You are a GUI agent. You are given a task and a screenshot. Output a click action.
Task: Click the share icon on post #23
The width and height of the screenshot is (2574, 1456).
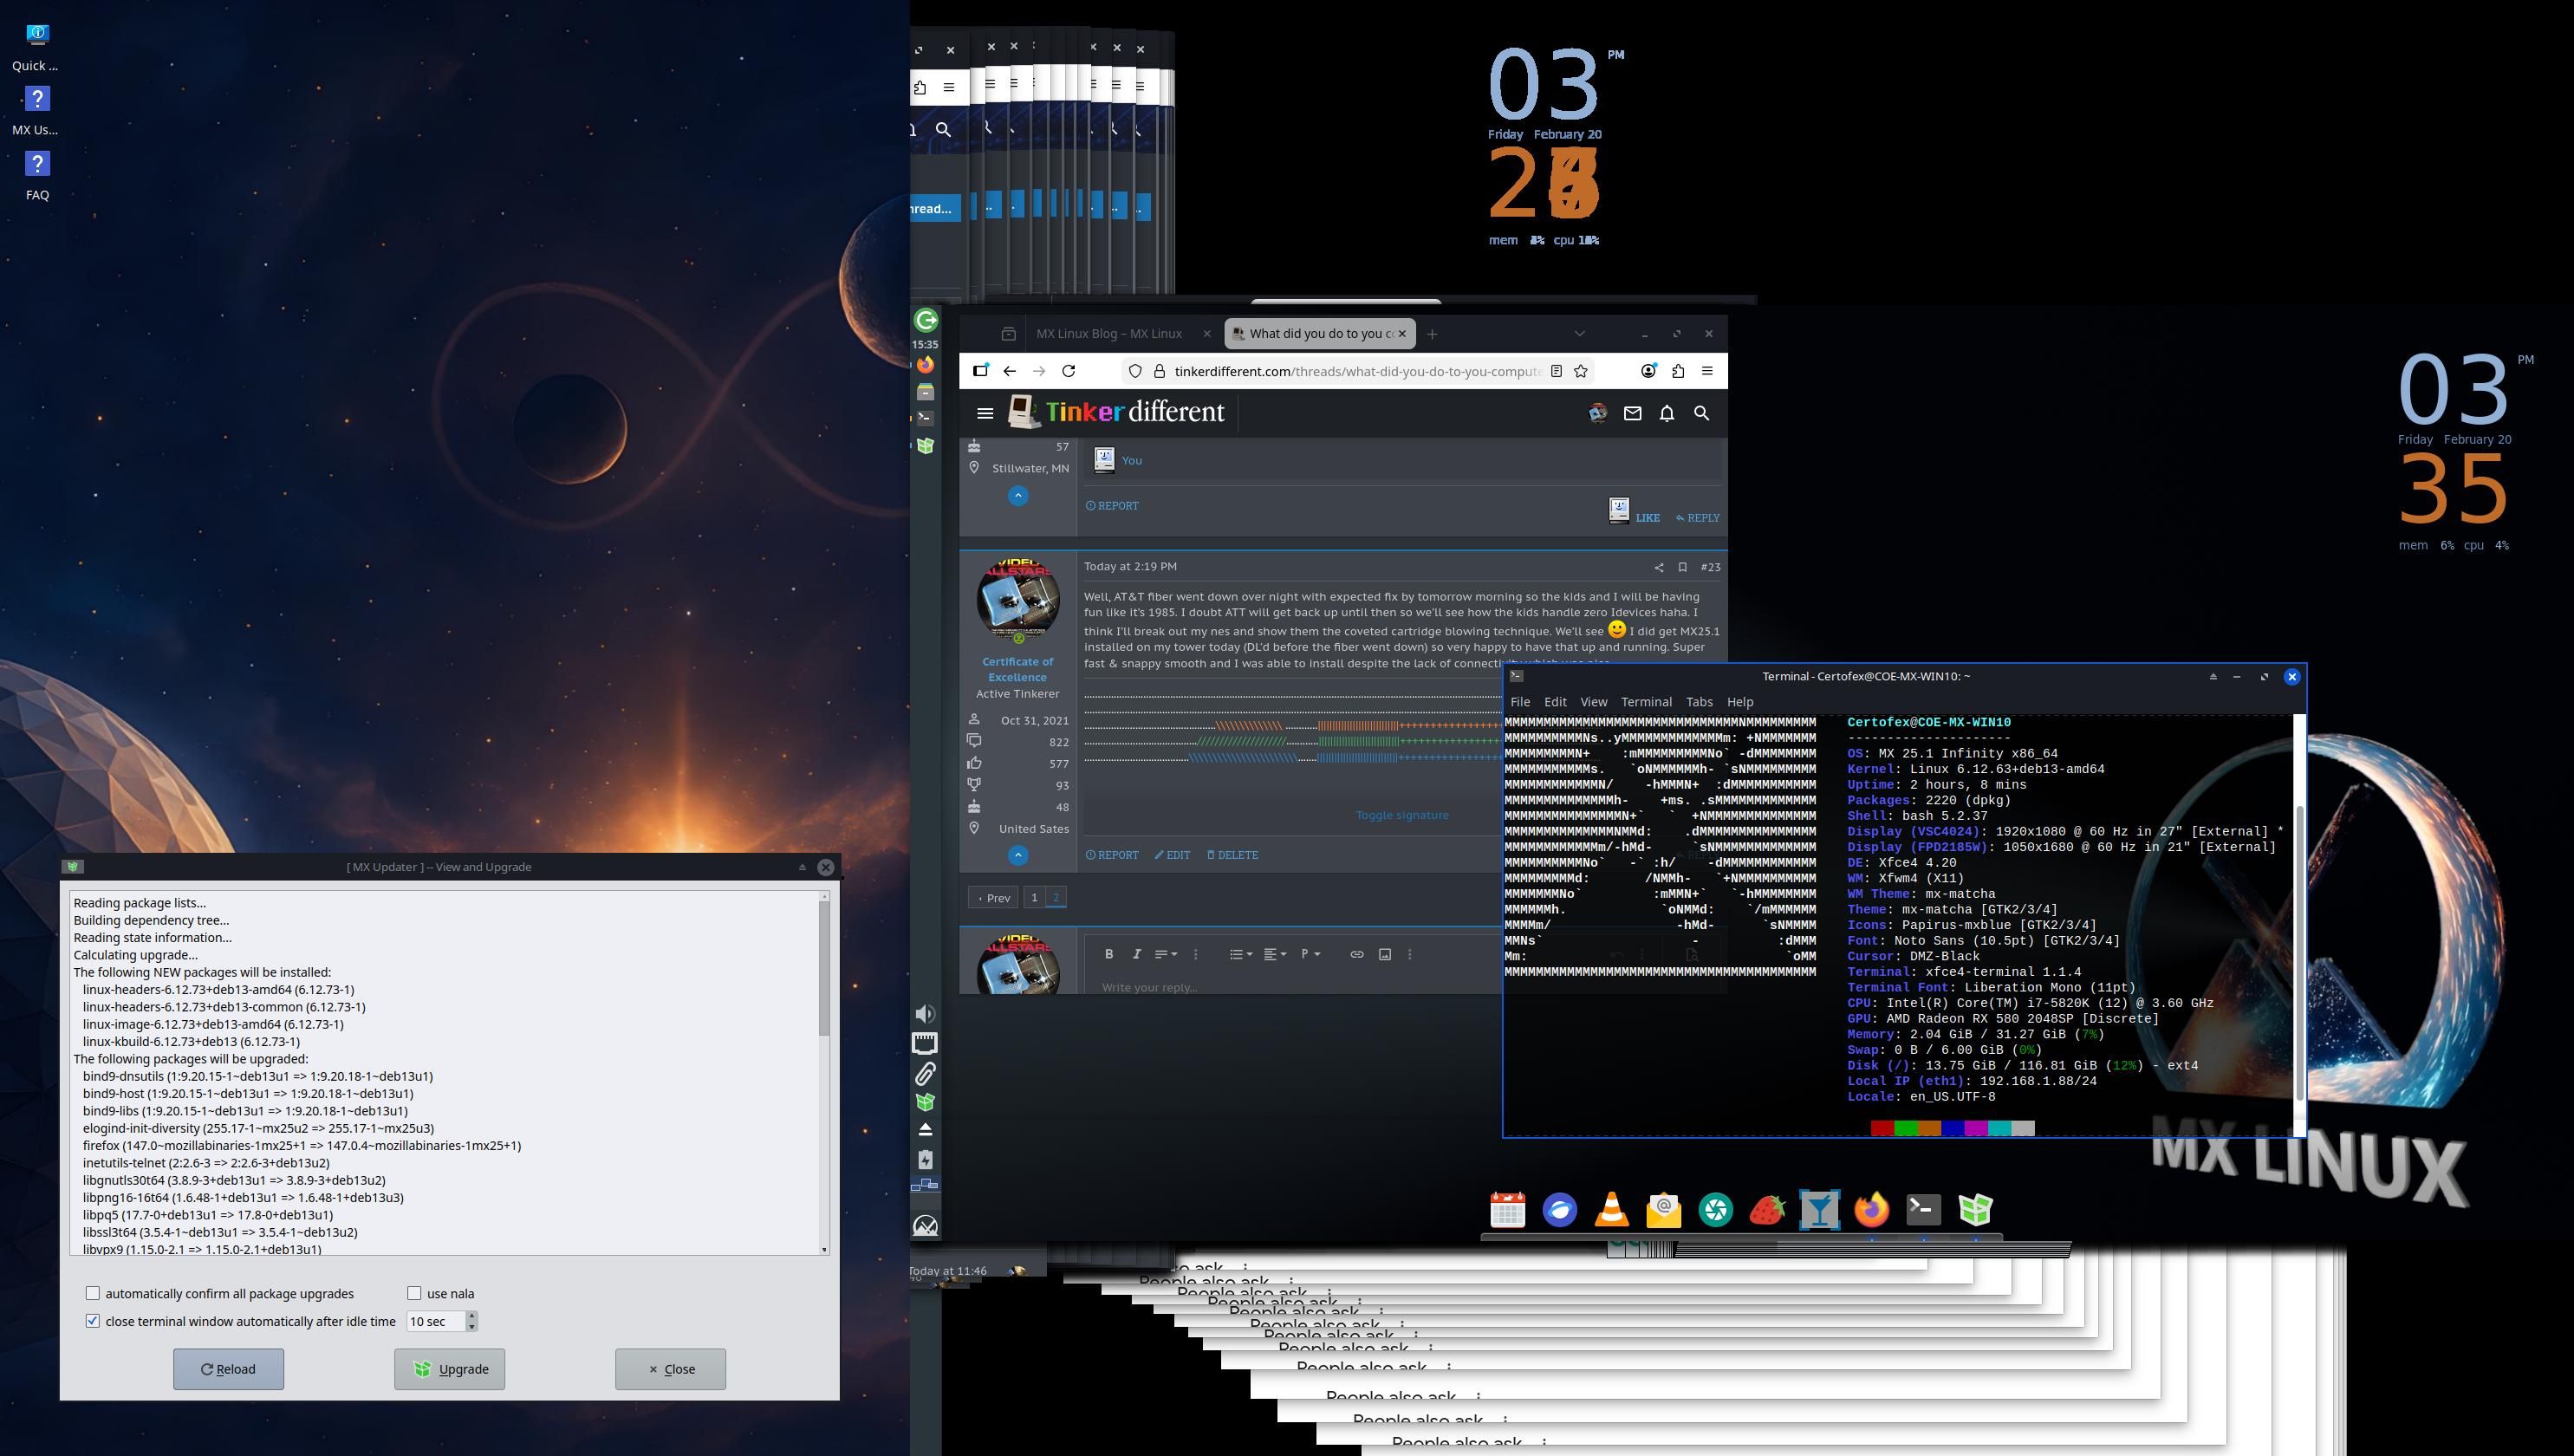1658,567
